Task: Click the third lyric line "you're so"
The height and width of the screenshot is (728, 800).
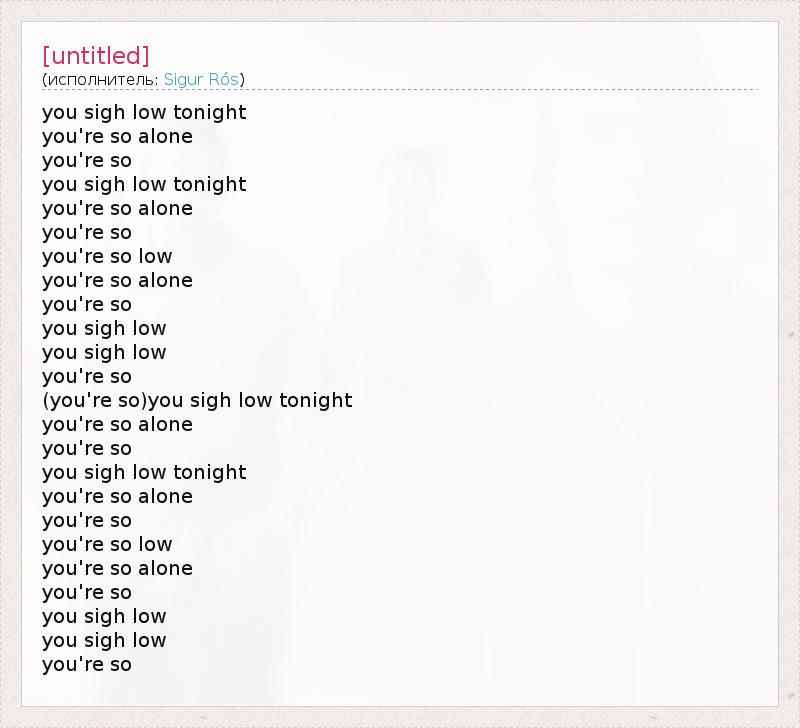Action: 87,160
